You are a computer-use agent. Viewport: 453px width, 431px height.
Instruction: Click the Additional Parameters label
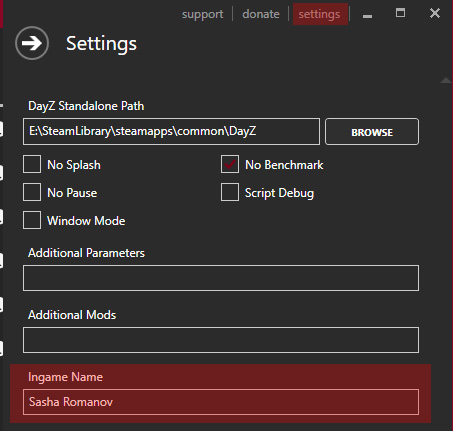[x=86, y=253]
